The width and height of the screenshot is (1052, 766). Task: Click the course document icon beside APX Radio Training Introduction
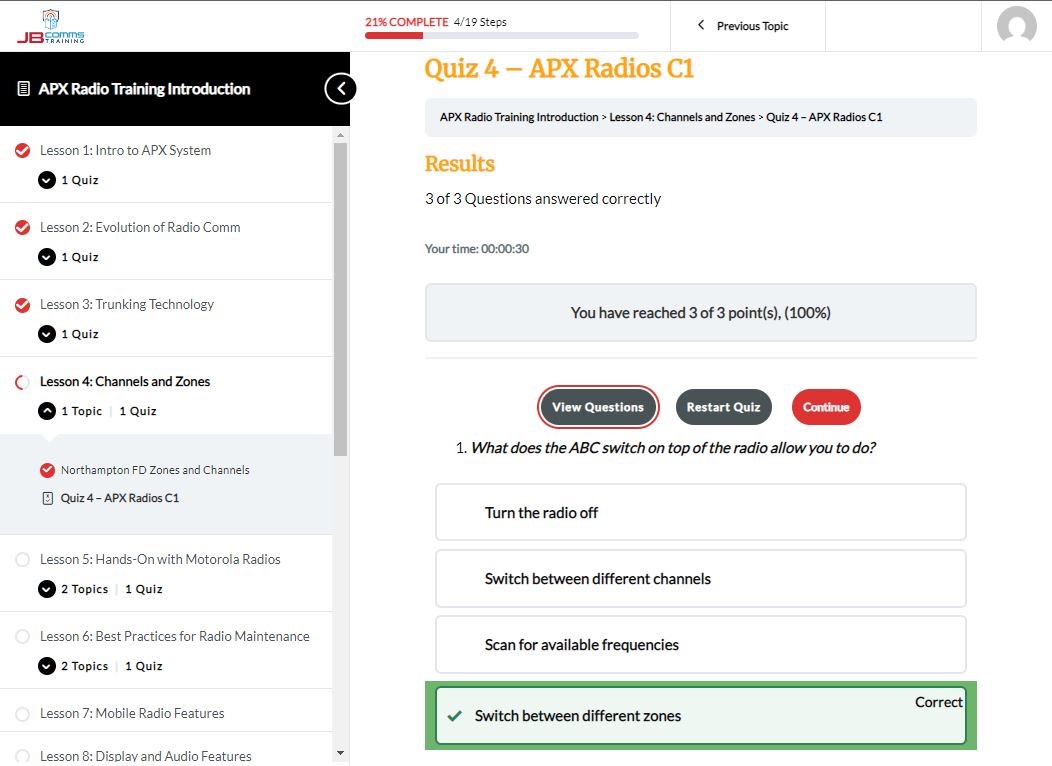click(x=23, y=89)
